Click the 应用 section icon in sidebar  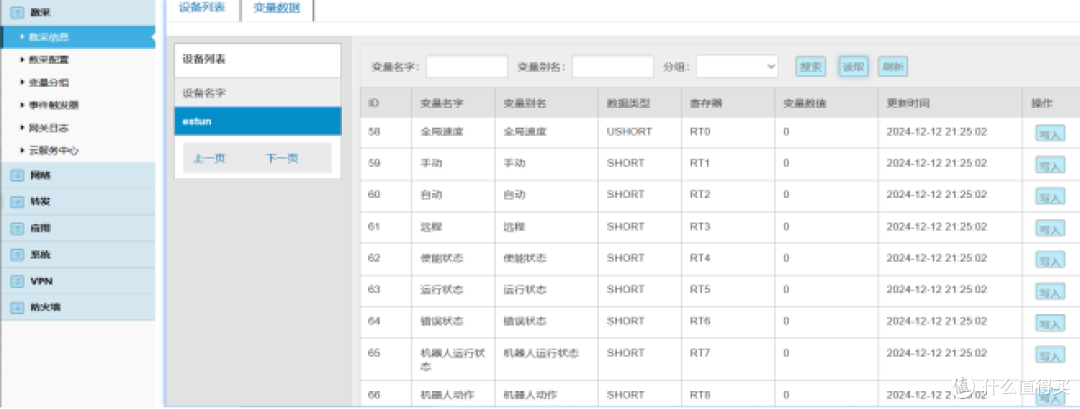pos(17,228)
